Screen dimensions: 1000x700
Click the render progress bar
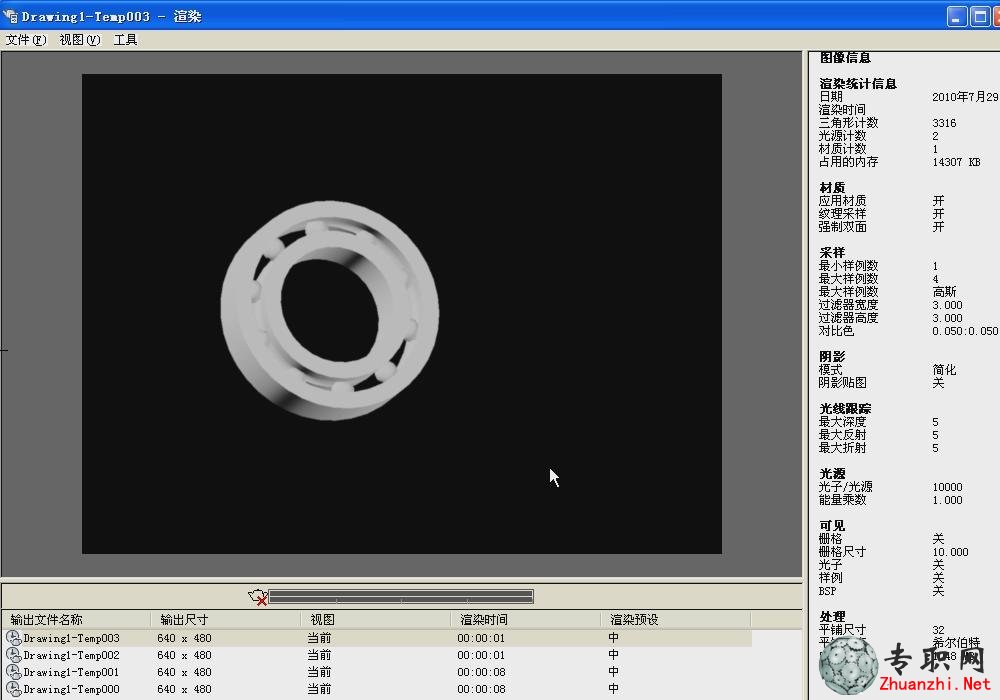tap(401, 597)
